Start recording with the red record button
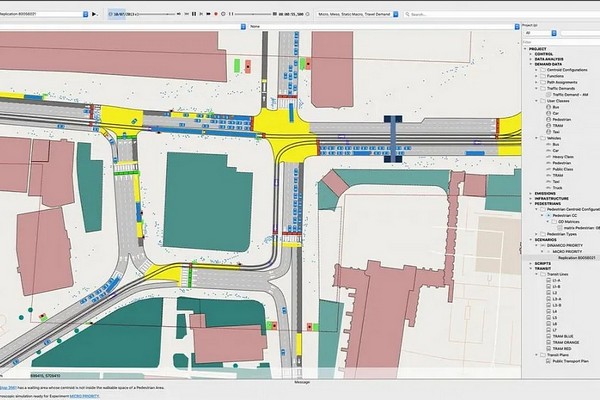The width and height of the screenshot is (600, 400). tap(216, 14)
